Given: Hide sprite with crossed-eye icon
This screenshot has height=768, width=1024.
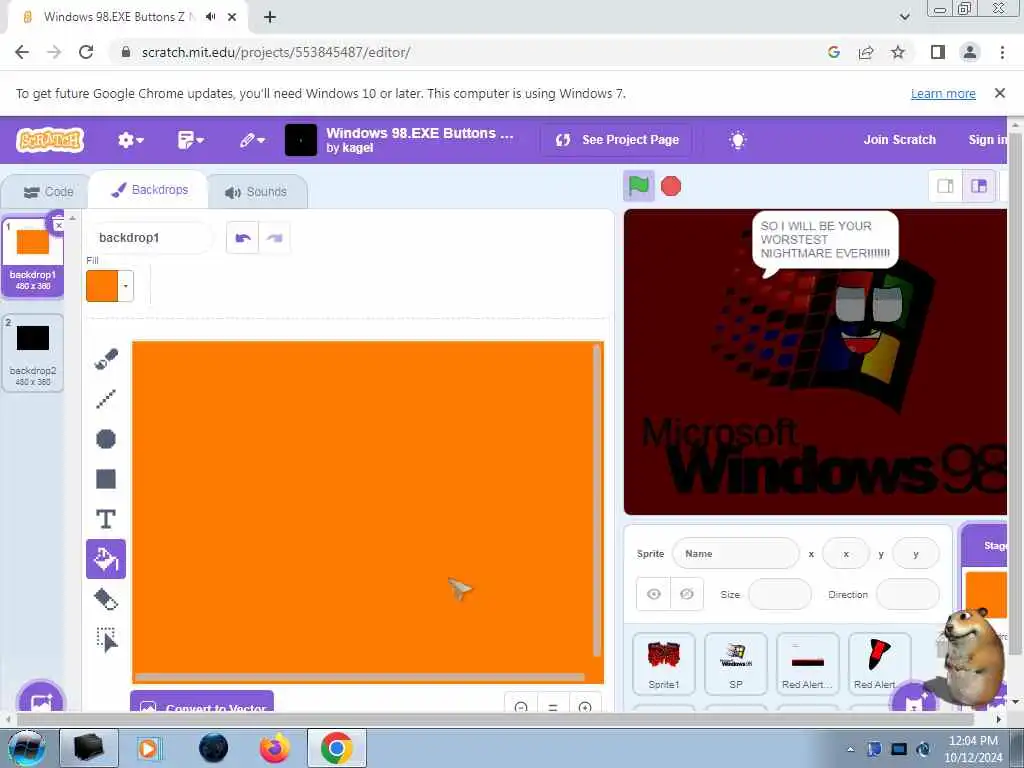Looking at the screenshot, I should 686,594.
